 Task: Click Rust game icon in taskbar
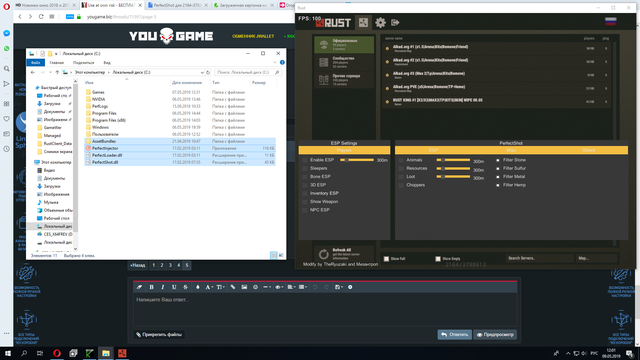click(x=122, y=353)
